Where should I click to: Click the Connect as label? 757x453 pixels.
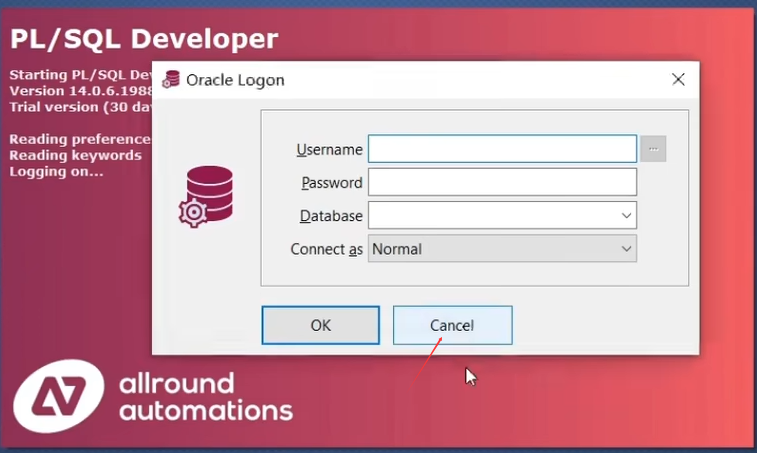(x=326, y=249)
